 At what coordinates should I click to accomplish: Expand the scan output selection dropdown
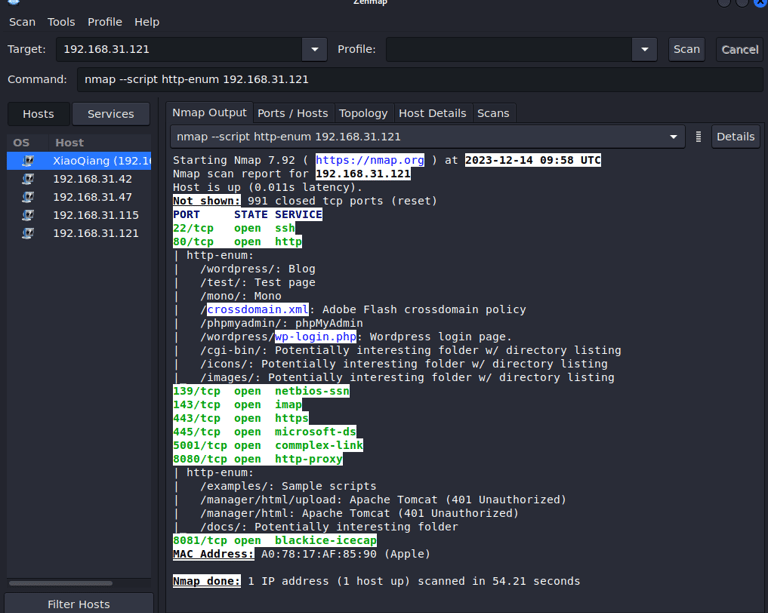673,137
